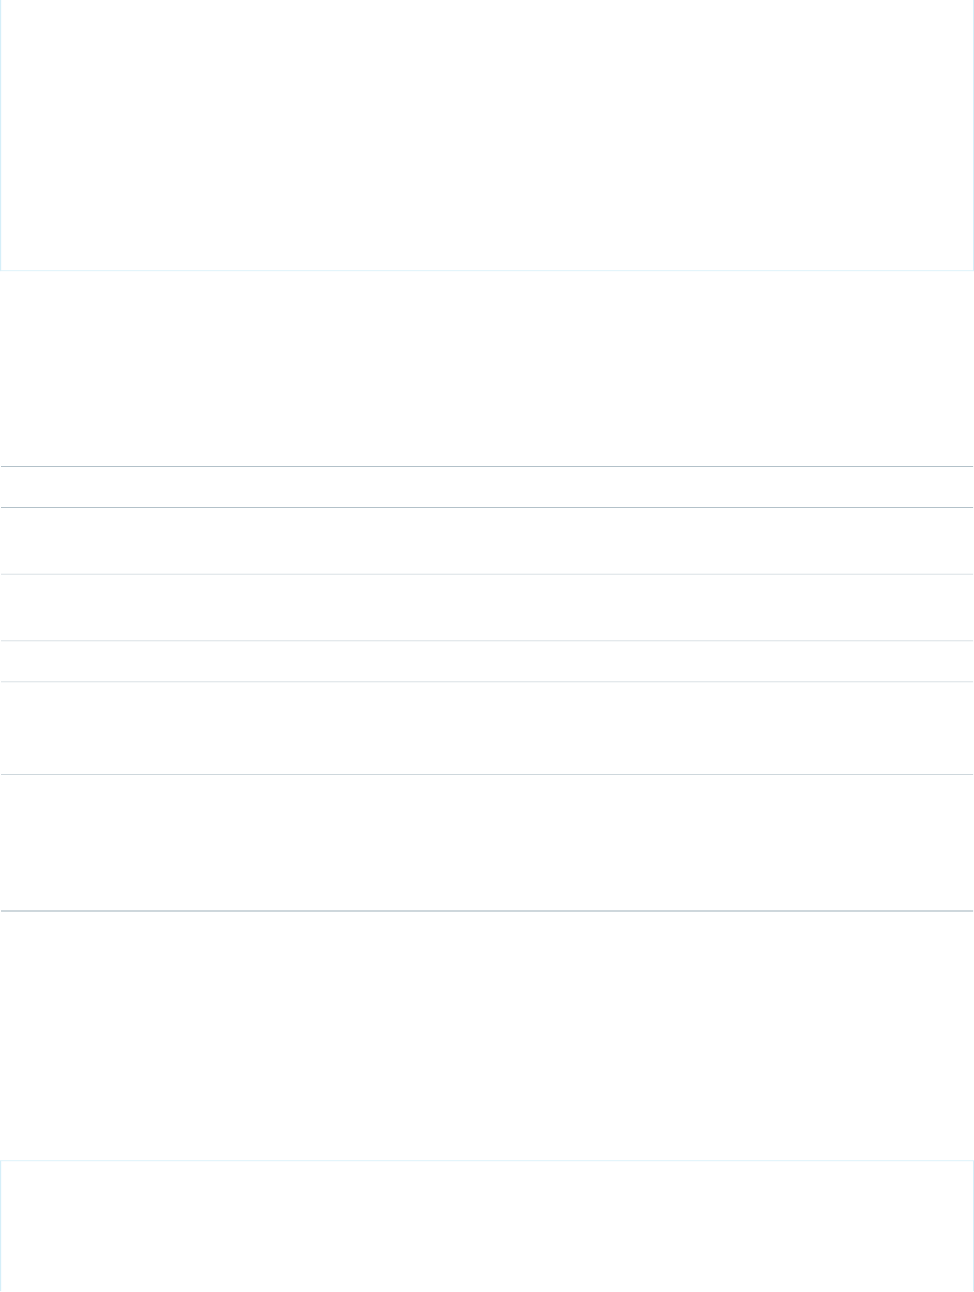Click inside the empty bordered box at bottom
This screenshot has height=1292, width=974.
coord(487,1226)
